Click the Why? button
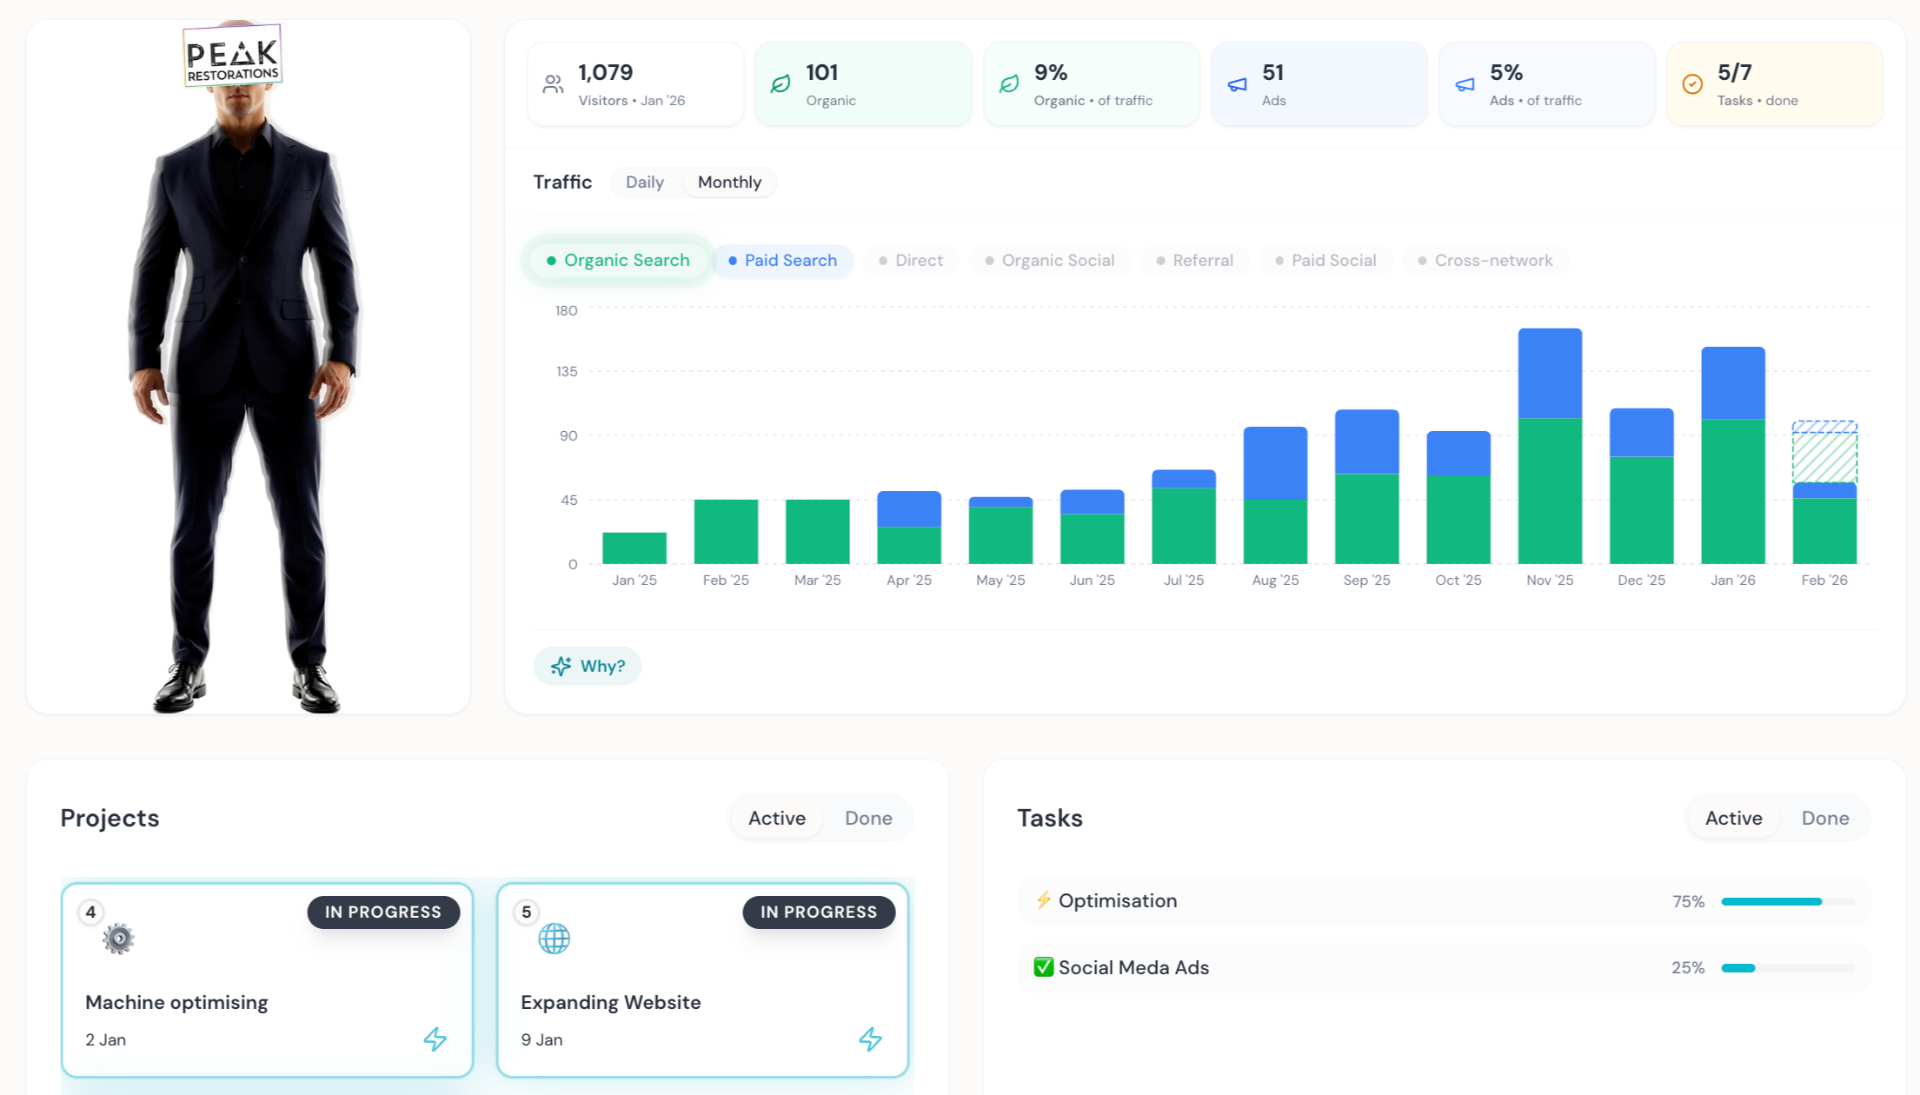 587,666
